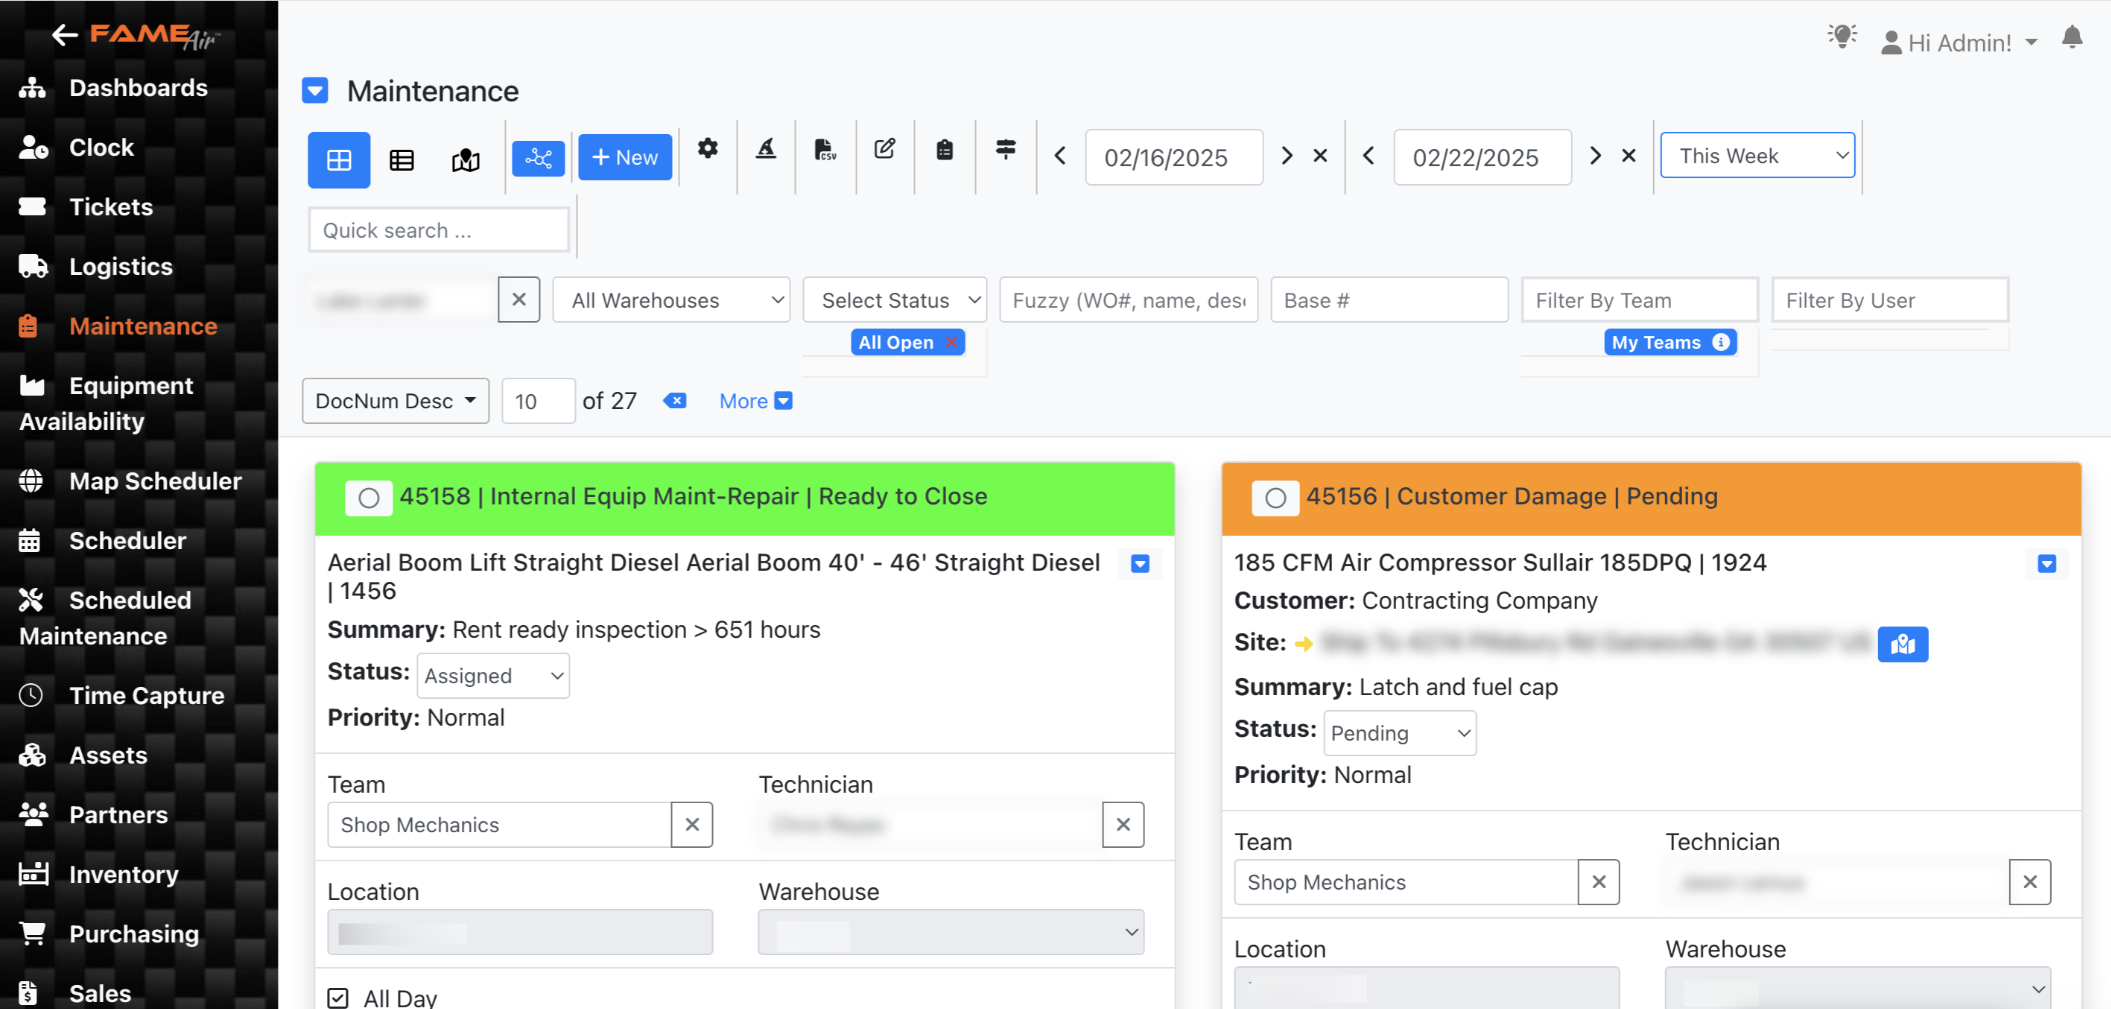The width and height of the screenshot is (2111, 1009).
Task: Create a New maintenance work order
Action: [x=625, y=157]
